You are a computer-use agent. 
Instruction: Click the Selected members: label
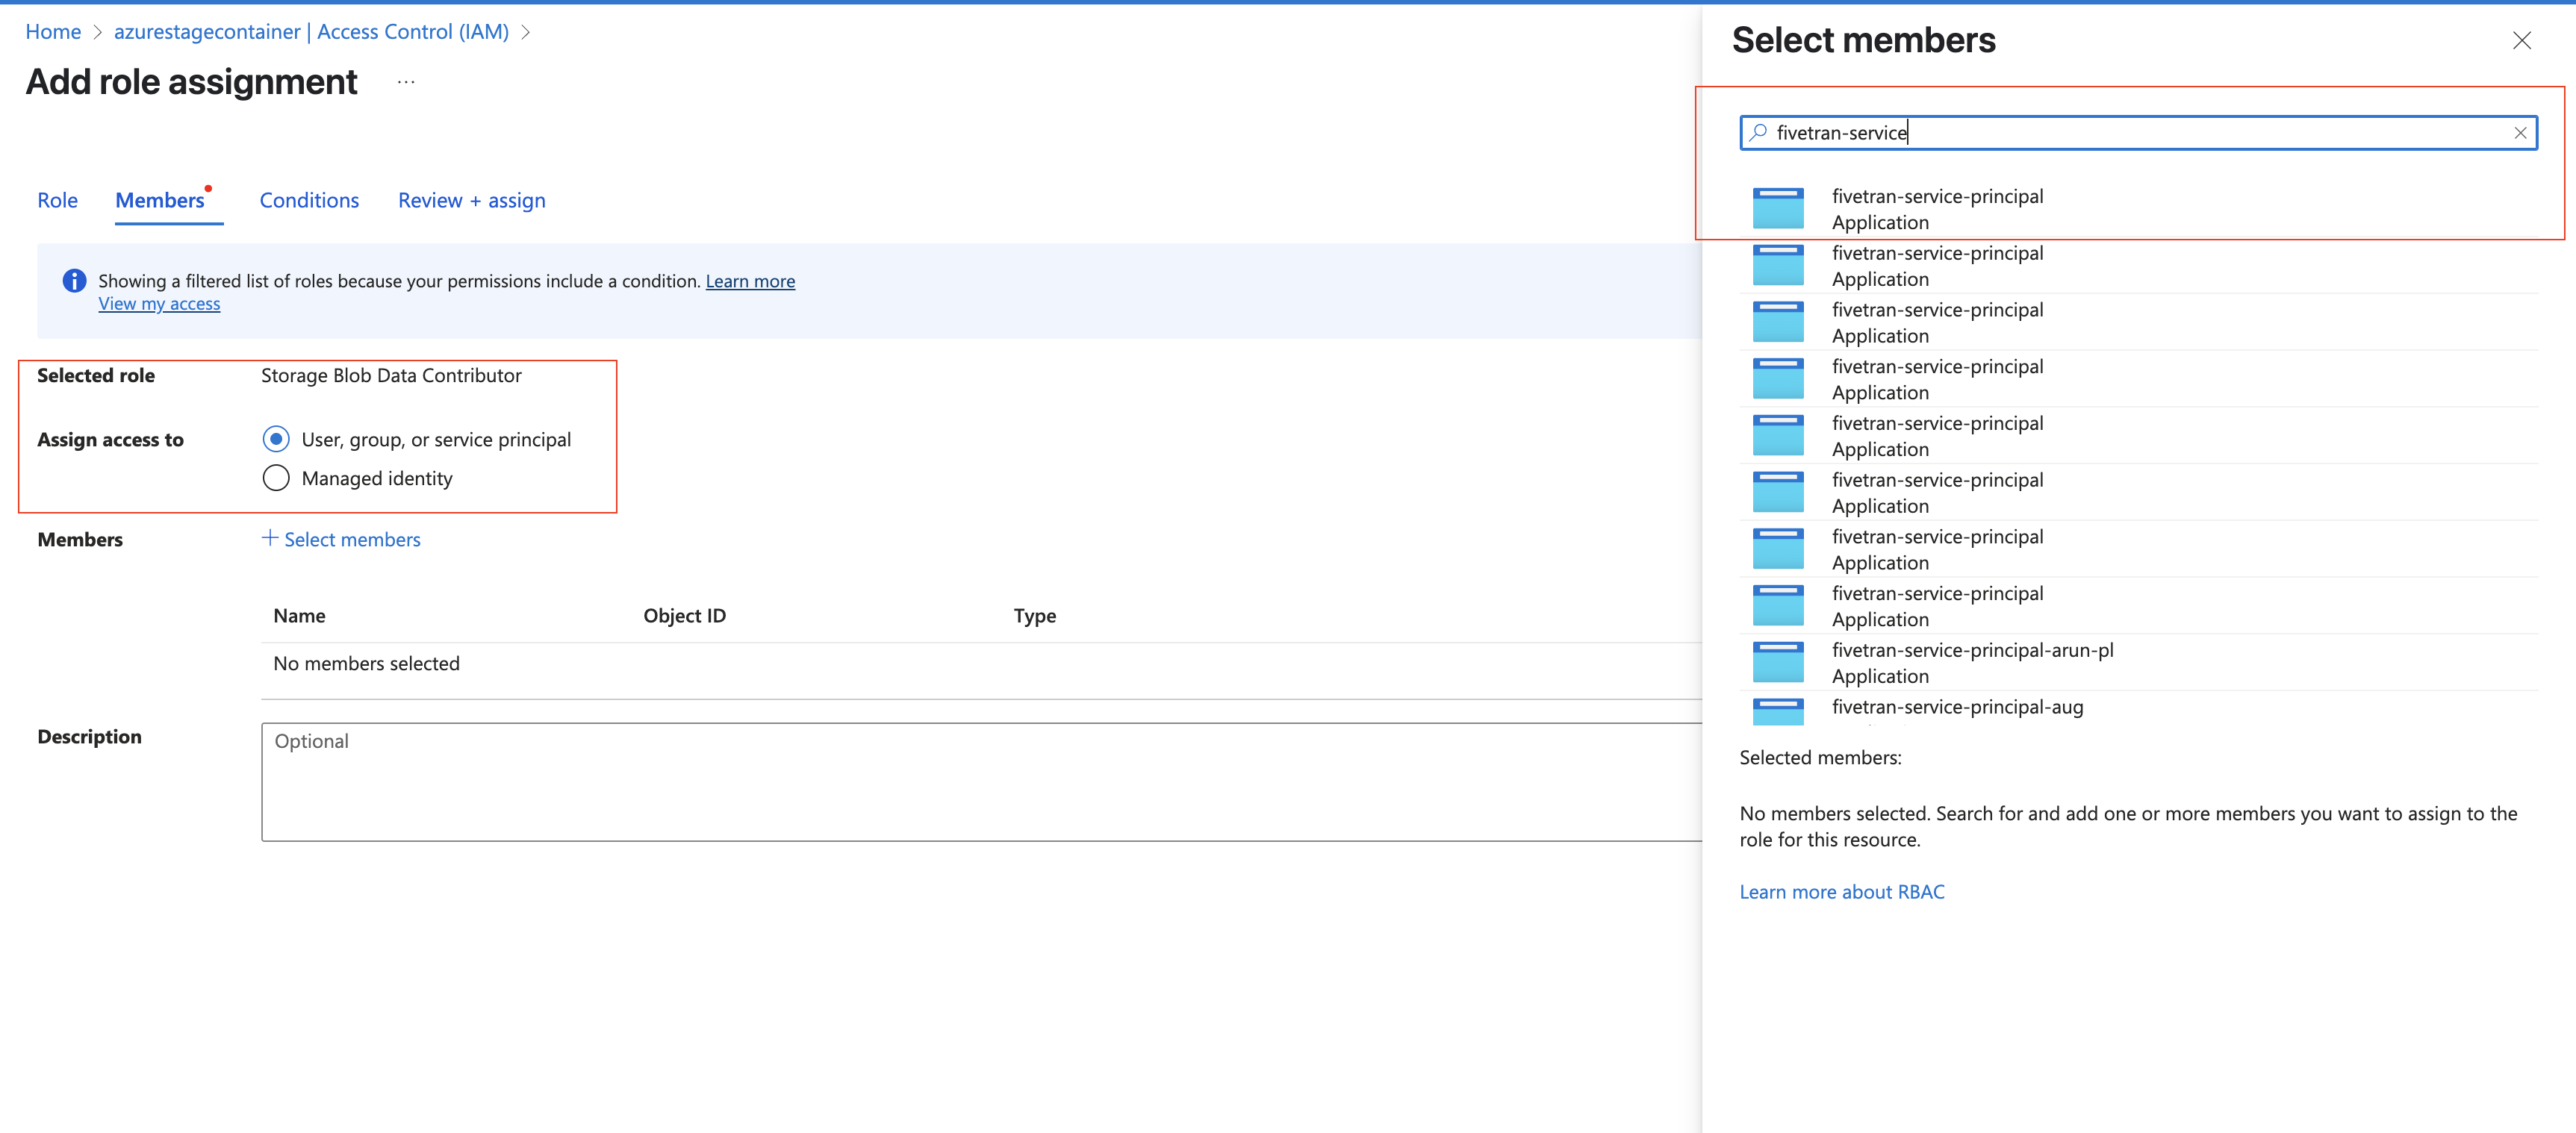pyautogui.click(x=1820, y=757)
